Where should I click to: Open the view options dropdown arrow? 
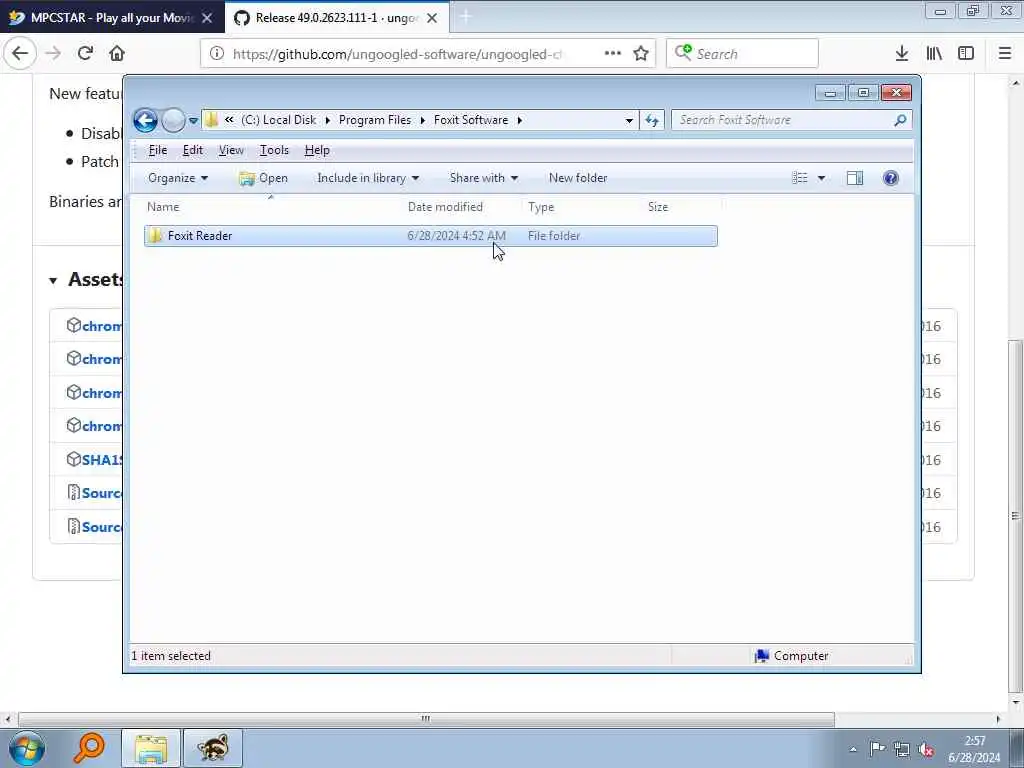coord(822,178)
